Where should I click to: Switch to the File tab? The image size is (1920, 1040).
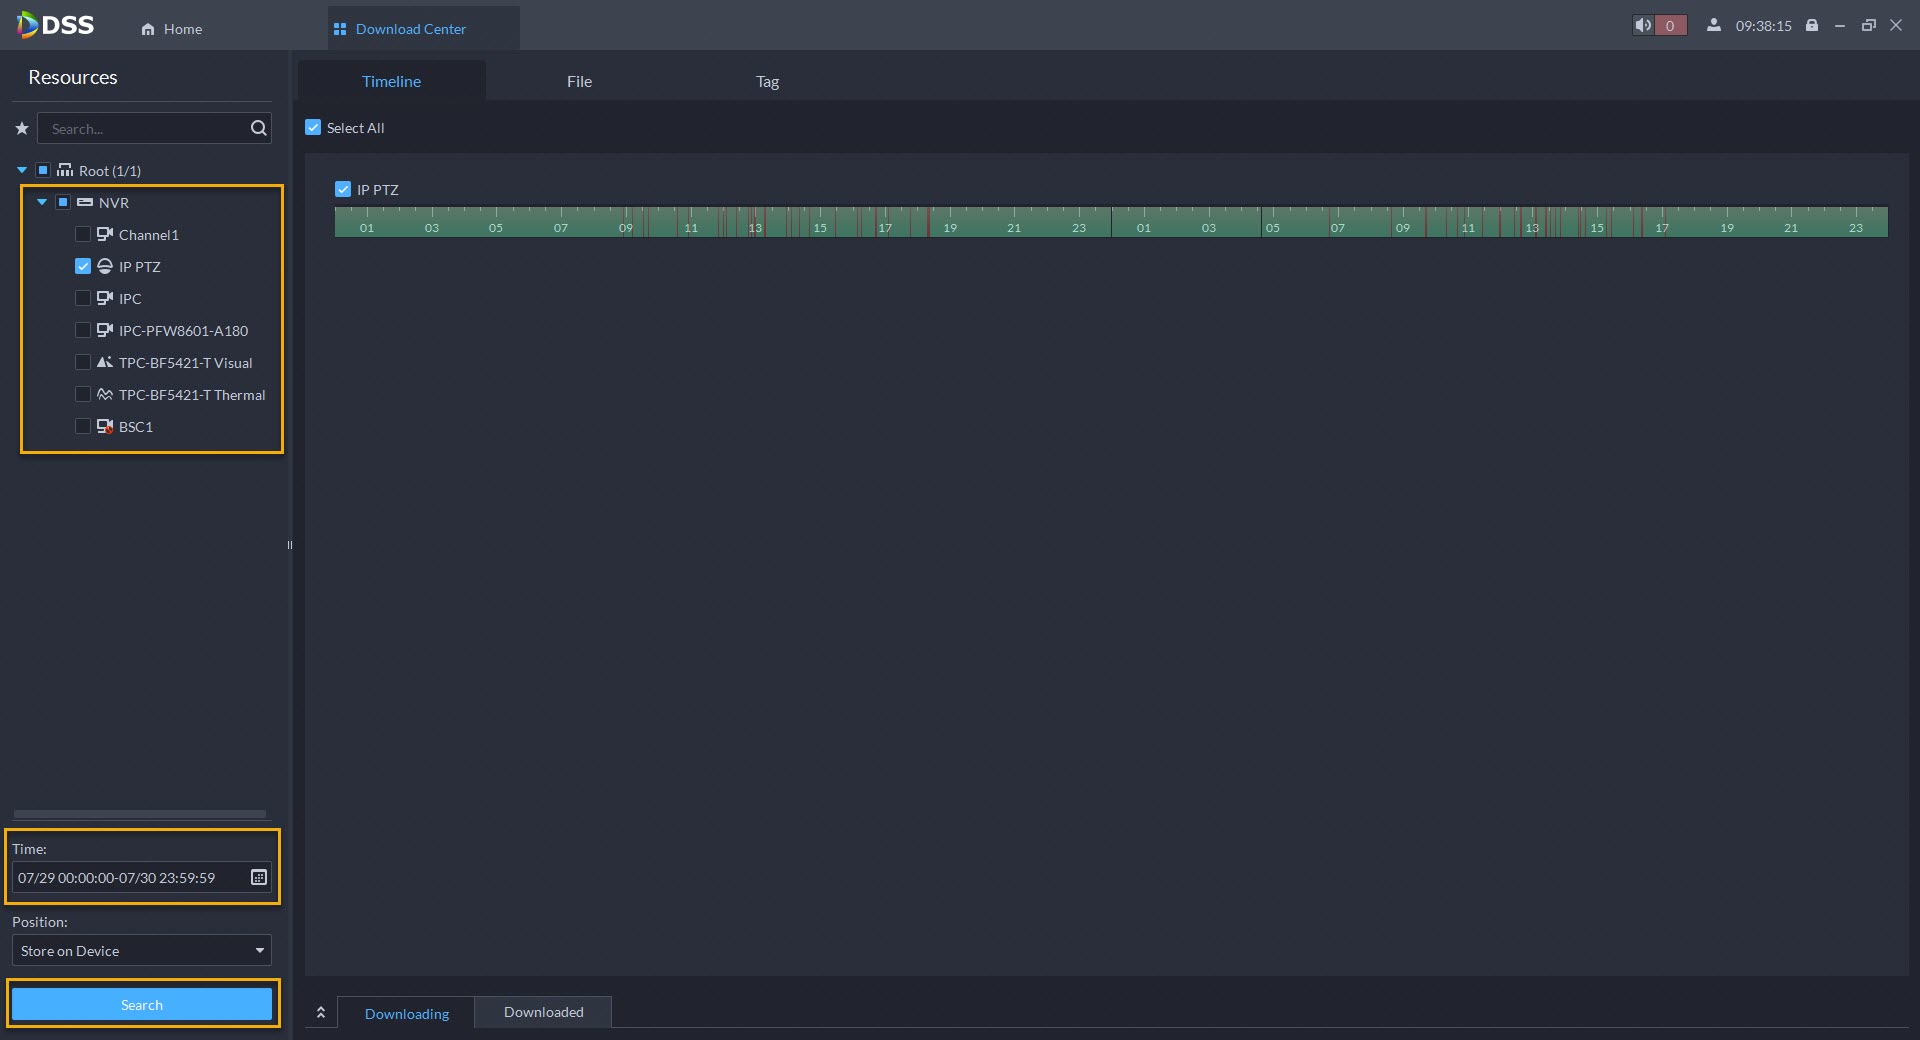[x=579, y=81]
